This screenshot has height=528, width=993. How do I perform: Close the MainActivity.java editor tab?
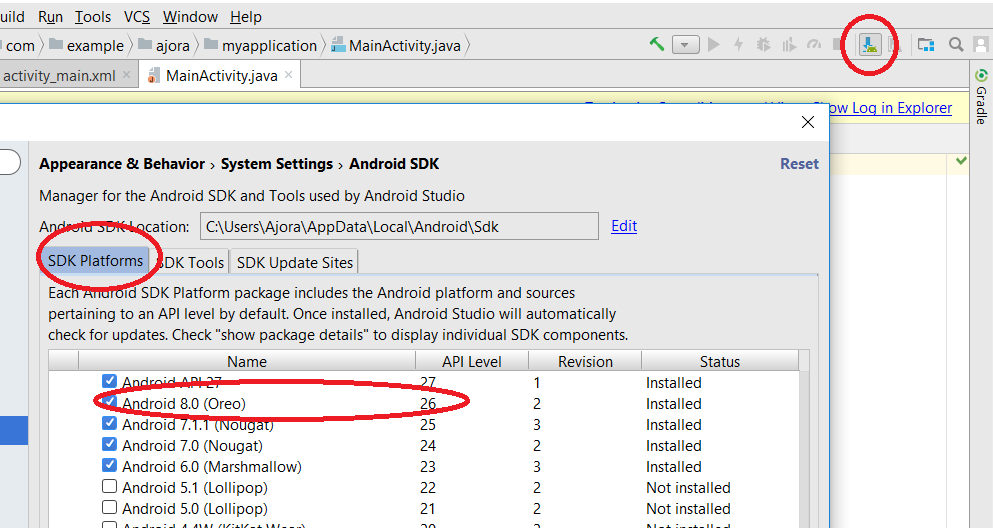pos(288,75)
